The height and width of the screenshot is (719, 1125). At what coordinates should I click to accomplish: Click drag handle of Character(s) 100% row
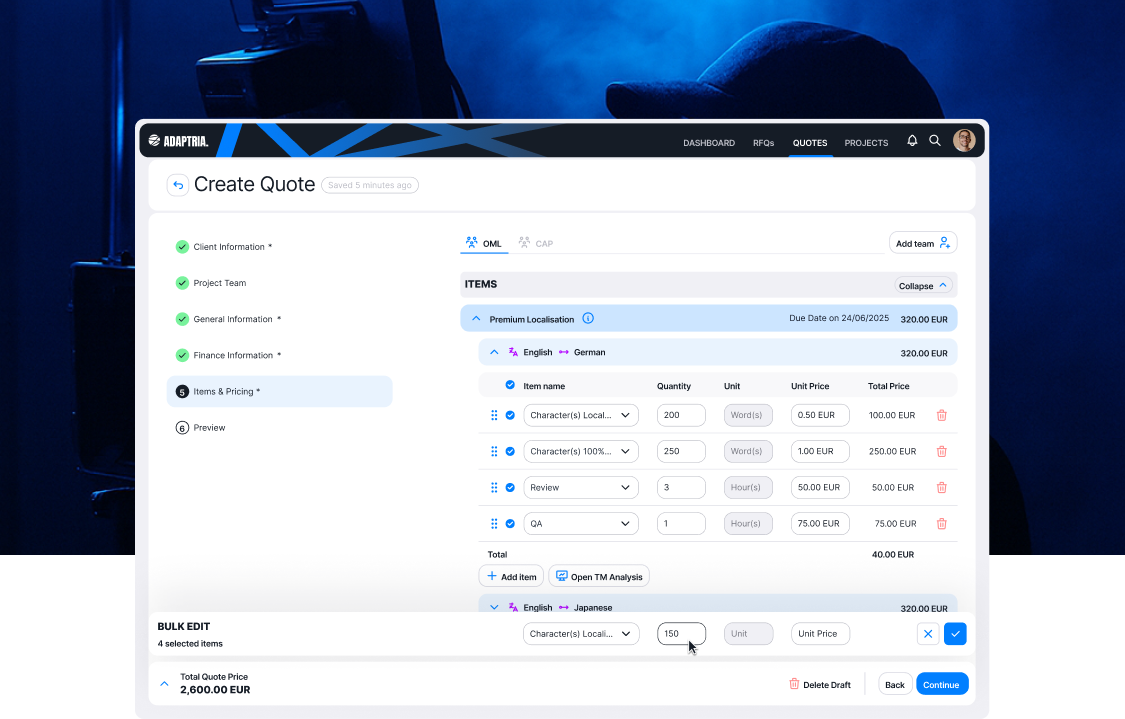point(494,451)
